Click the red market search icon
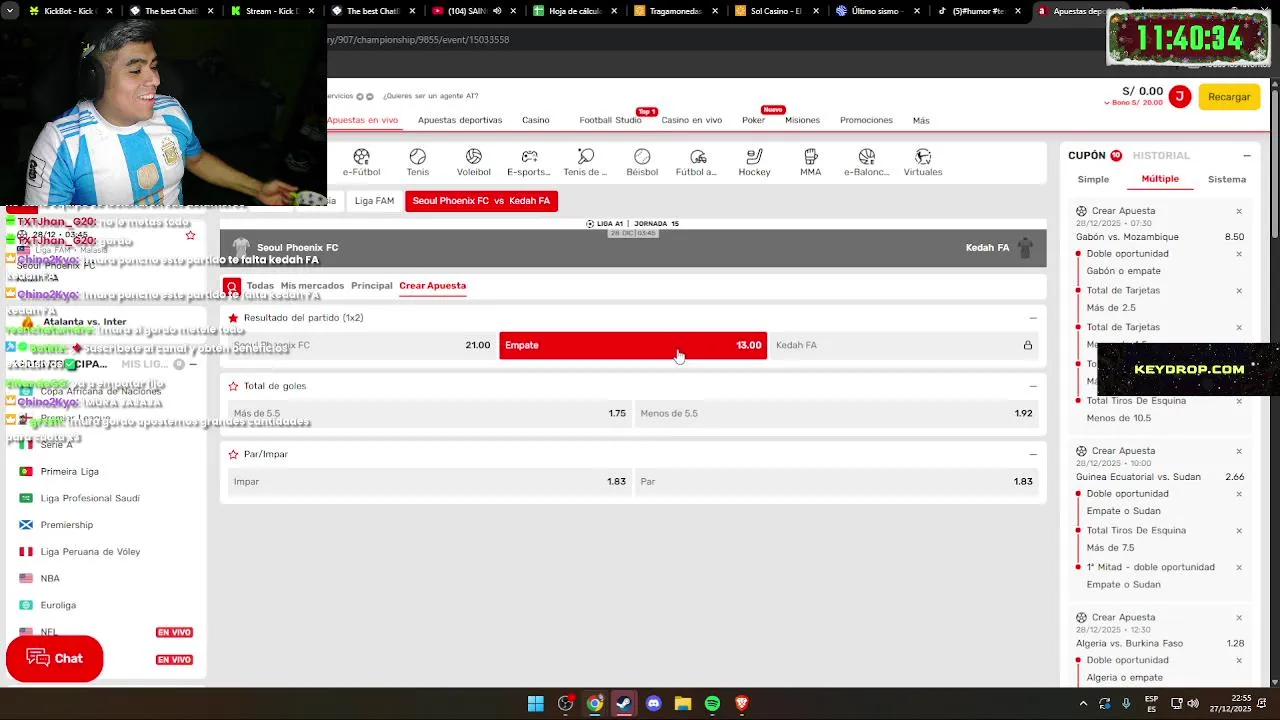 232,286
